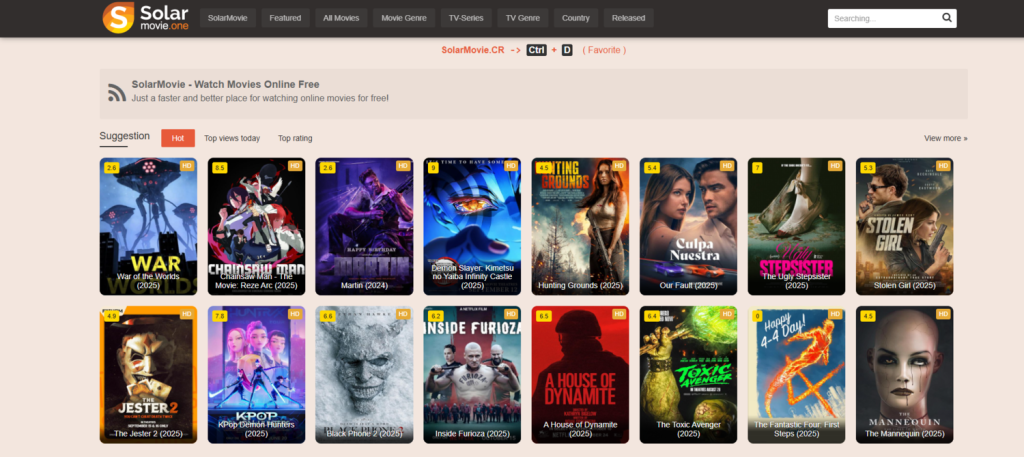Viewport: 1024px width, 457px height.
Task: Open The Ugly Stepsister poster
Action: (797, 227)
